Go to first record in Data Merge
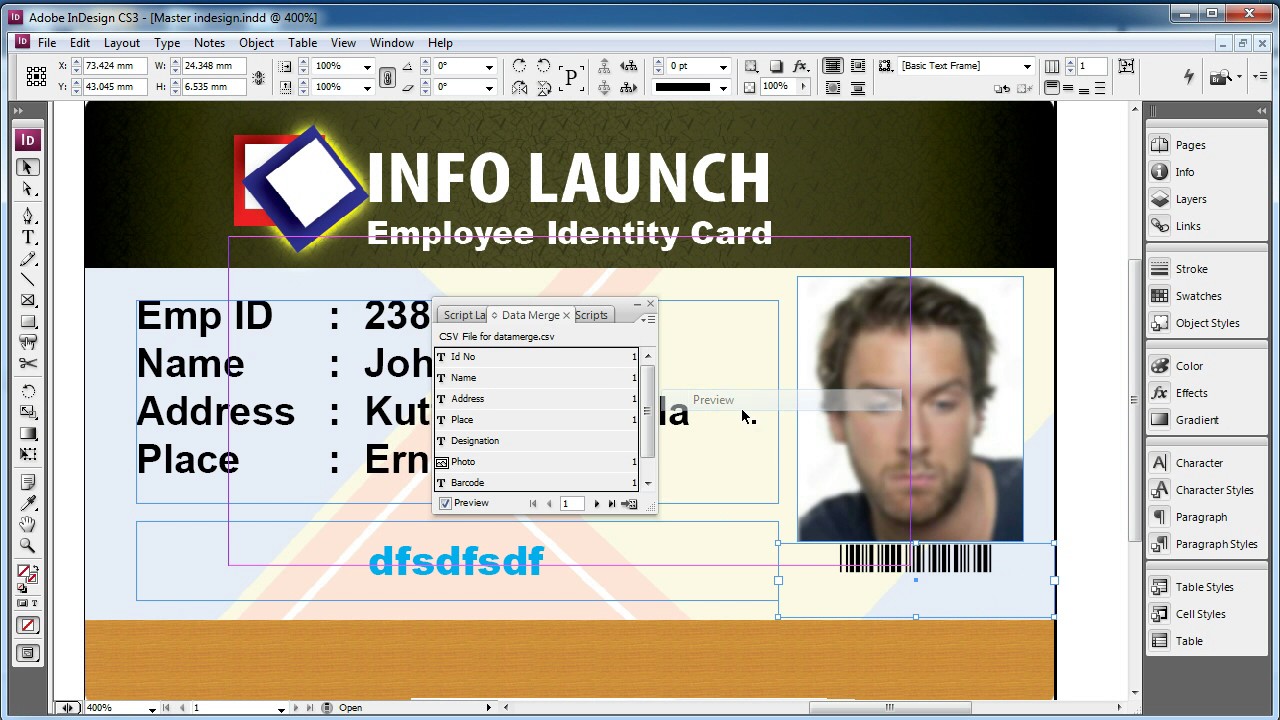 (x=533, y=504)
